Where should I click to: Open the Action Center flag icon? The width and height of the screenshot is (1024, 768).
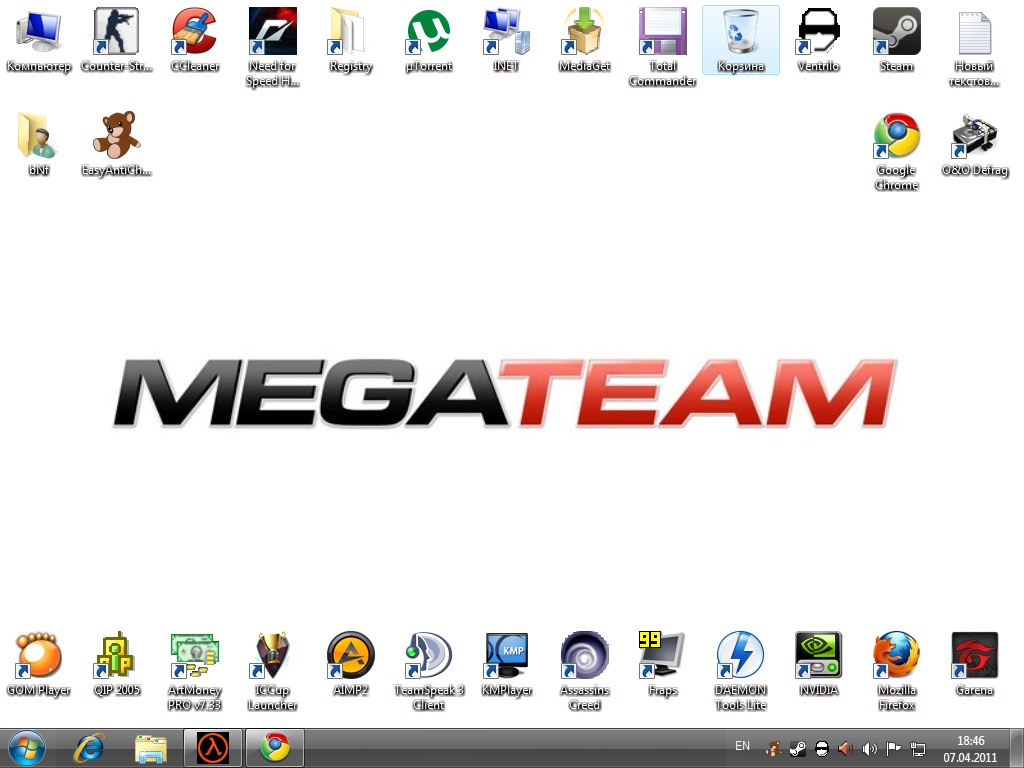click(x=893, y=748)
